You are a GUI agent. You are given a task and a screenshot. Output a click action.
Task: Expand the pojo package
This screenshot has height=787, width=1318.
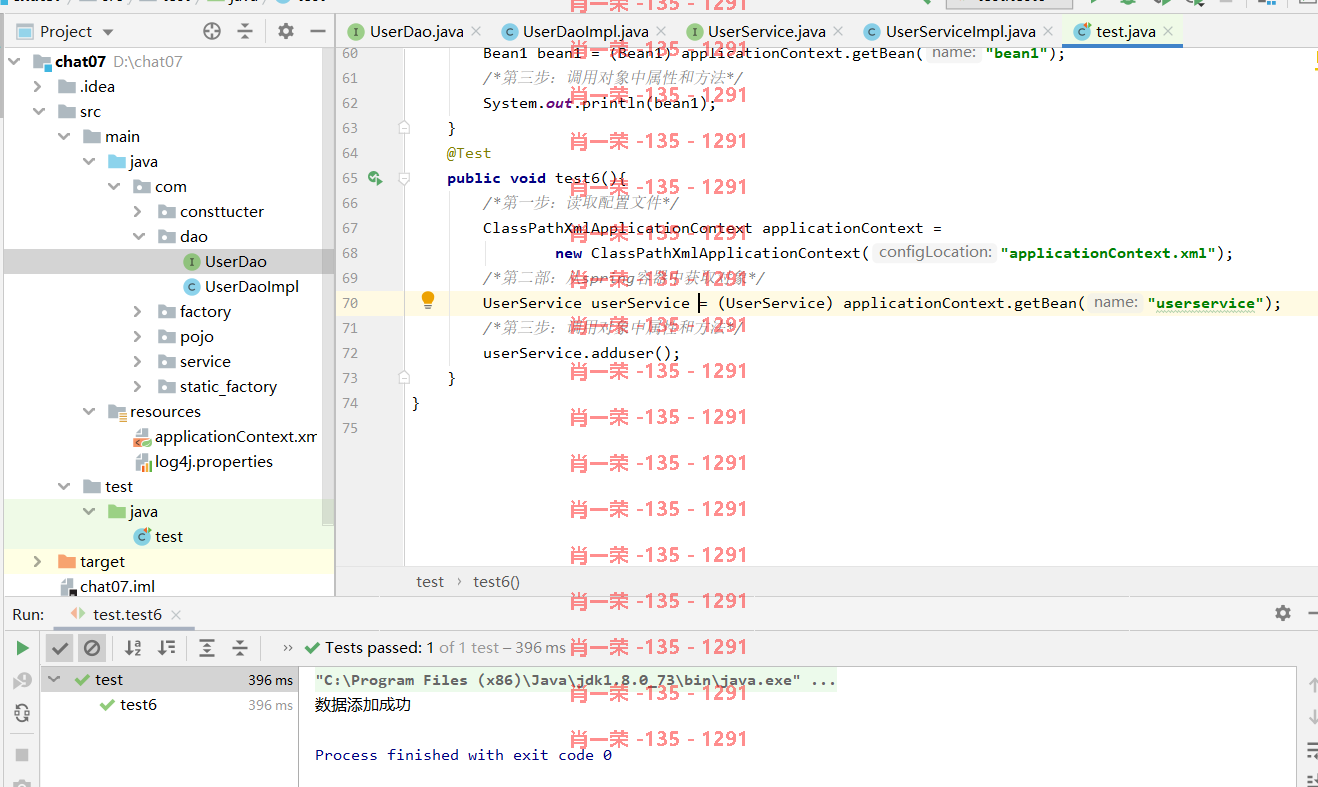(x=138, y=337)
